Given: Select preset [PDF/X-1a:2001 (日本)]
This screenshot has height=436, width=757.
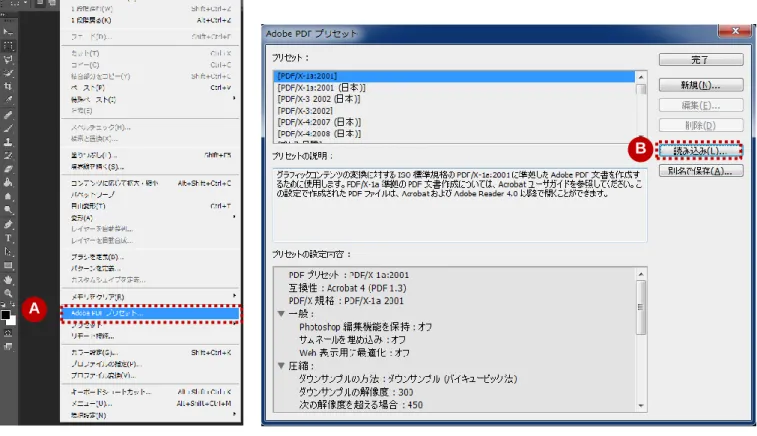Looking at the screenshot, I should 454,87.
